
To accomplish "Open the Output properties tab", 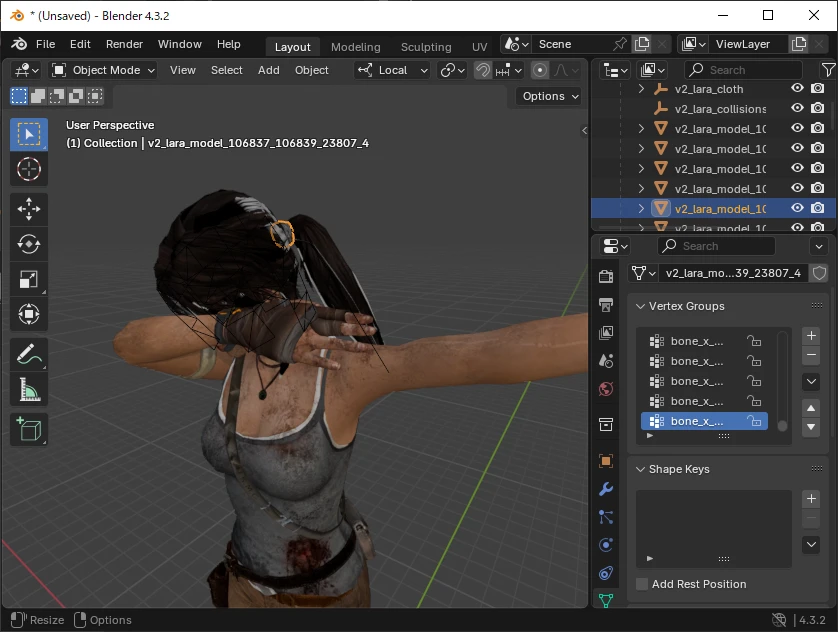I will (606, 305).
